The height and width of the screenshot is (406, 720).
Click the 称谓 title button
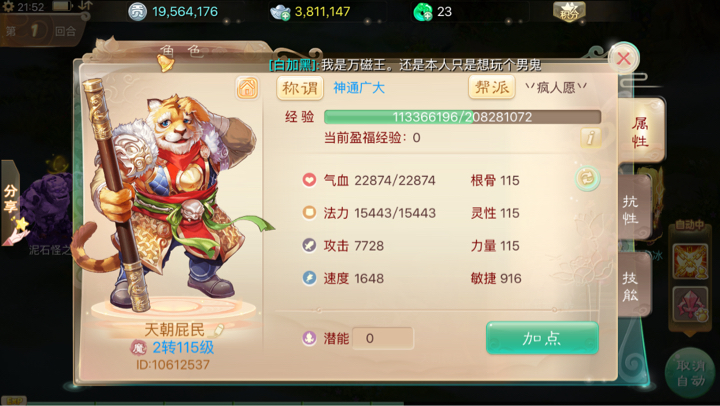[x=300, y=88]
